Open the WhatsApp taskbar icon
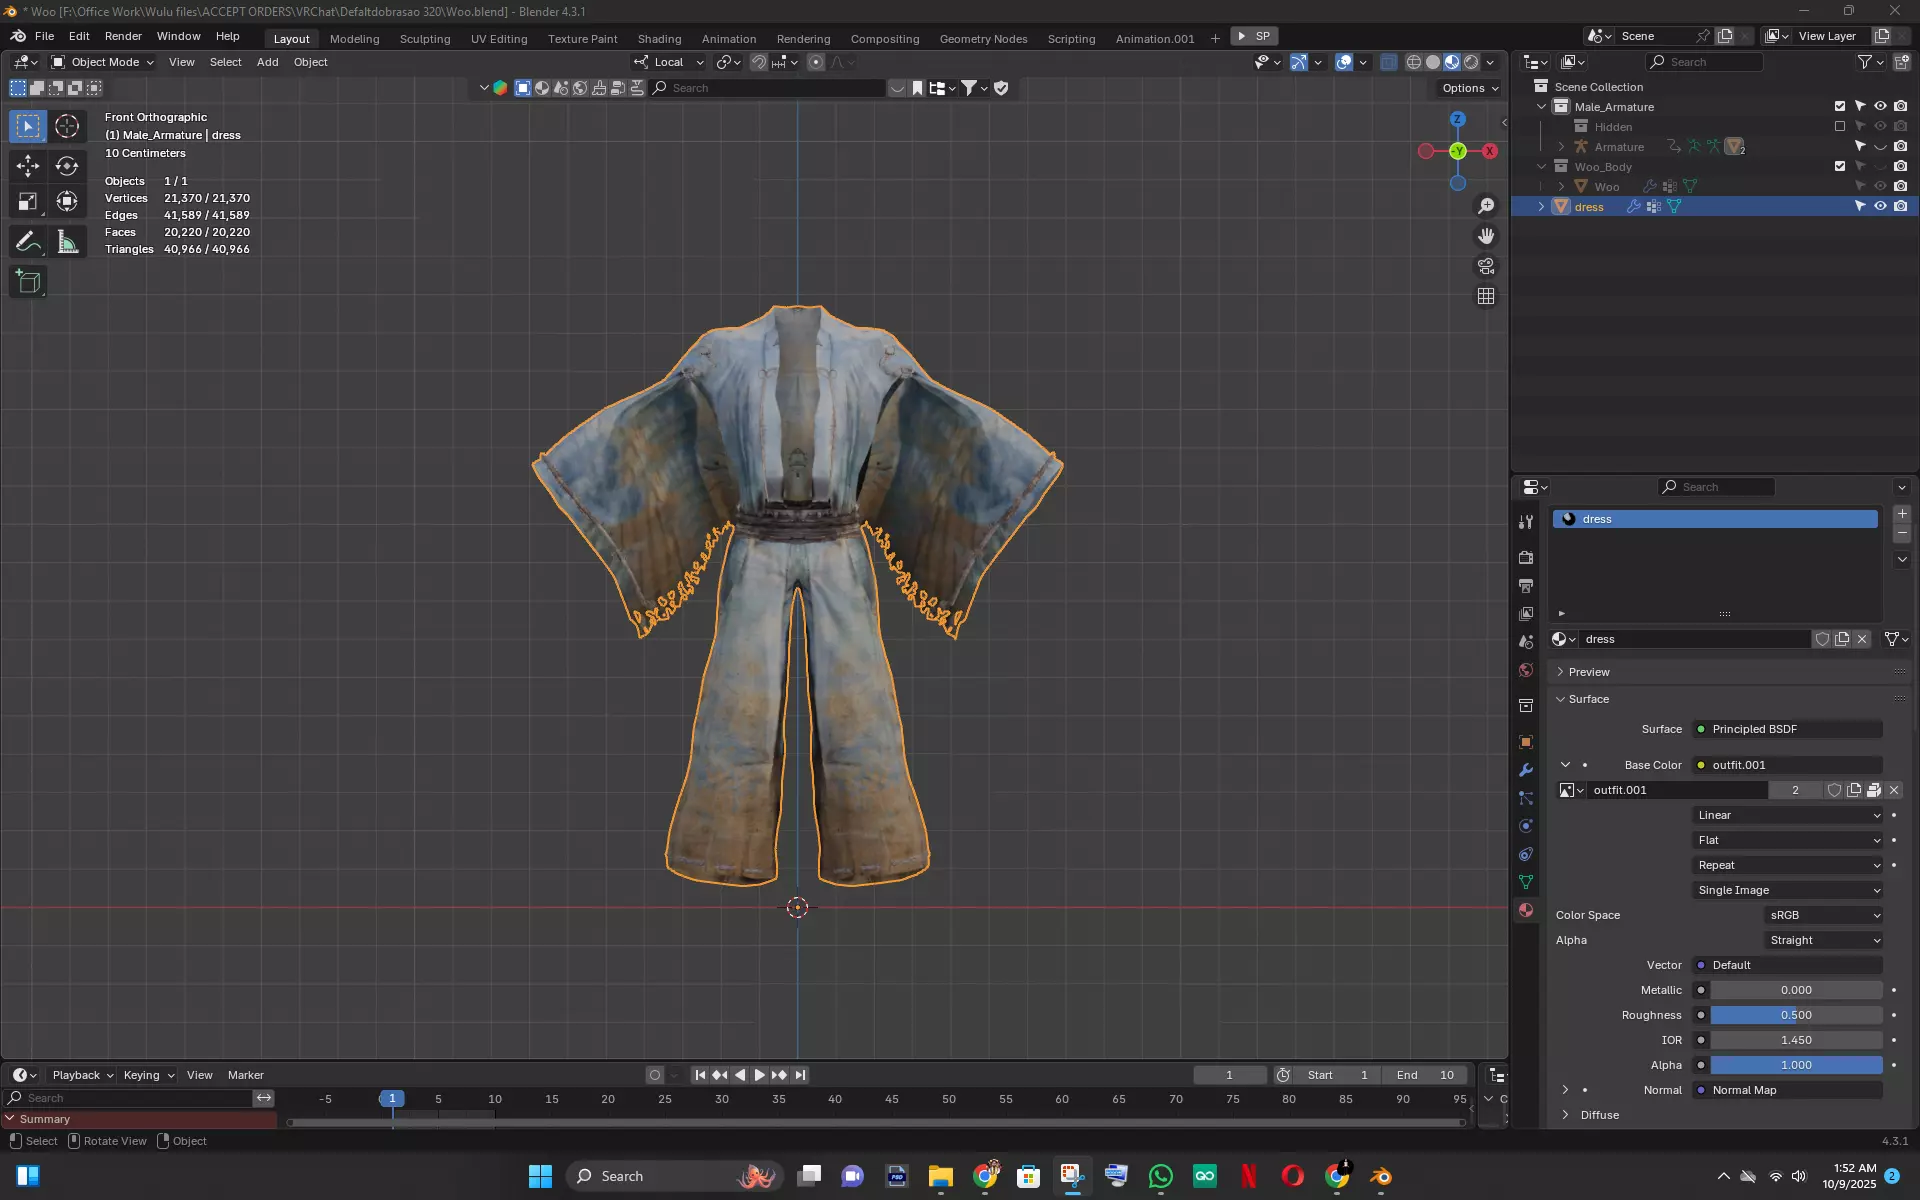Image resolution: width=1920 pixels, height=1200 pixels. 1161,1176
